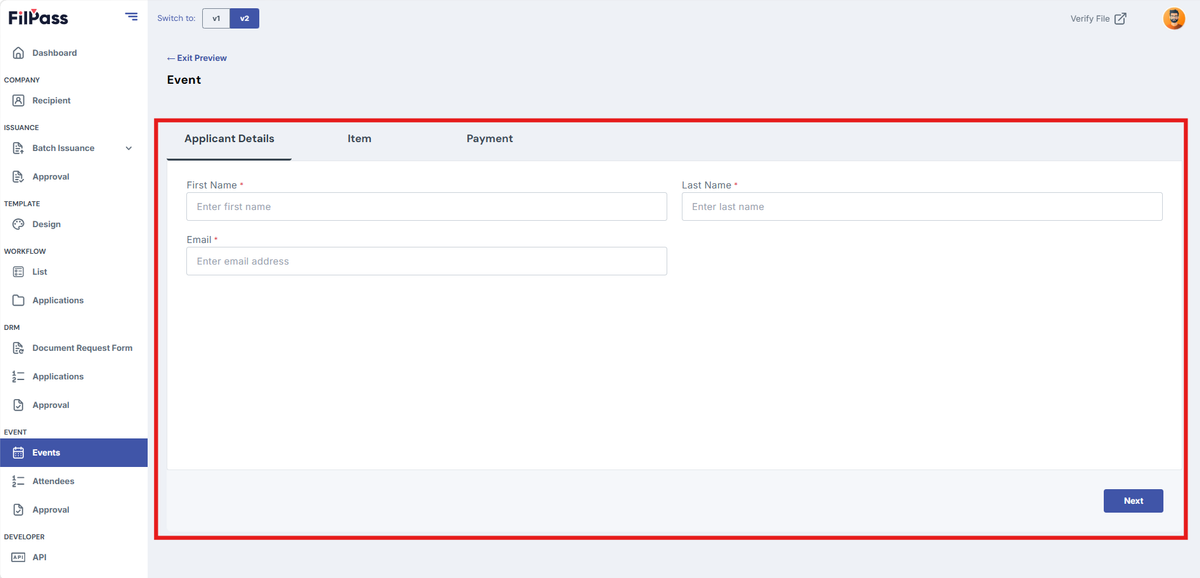This screenshot has height=578, width=1200.
Task: Click the Recipient person icon
Action: point(18,100)
